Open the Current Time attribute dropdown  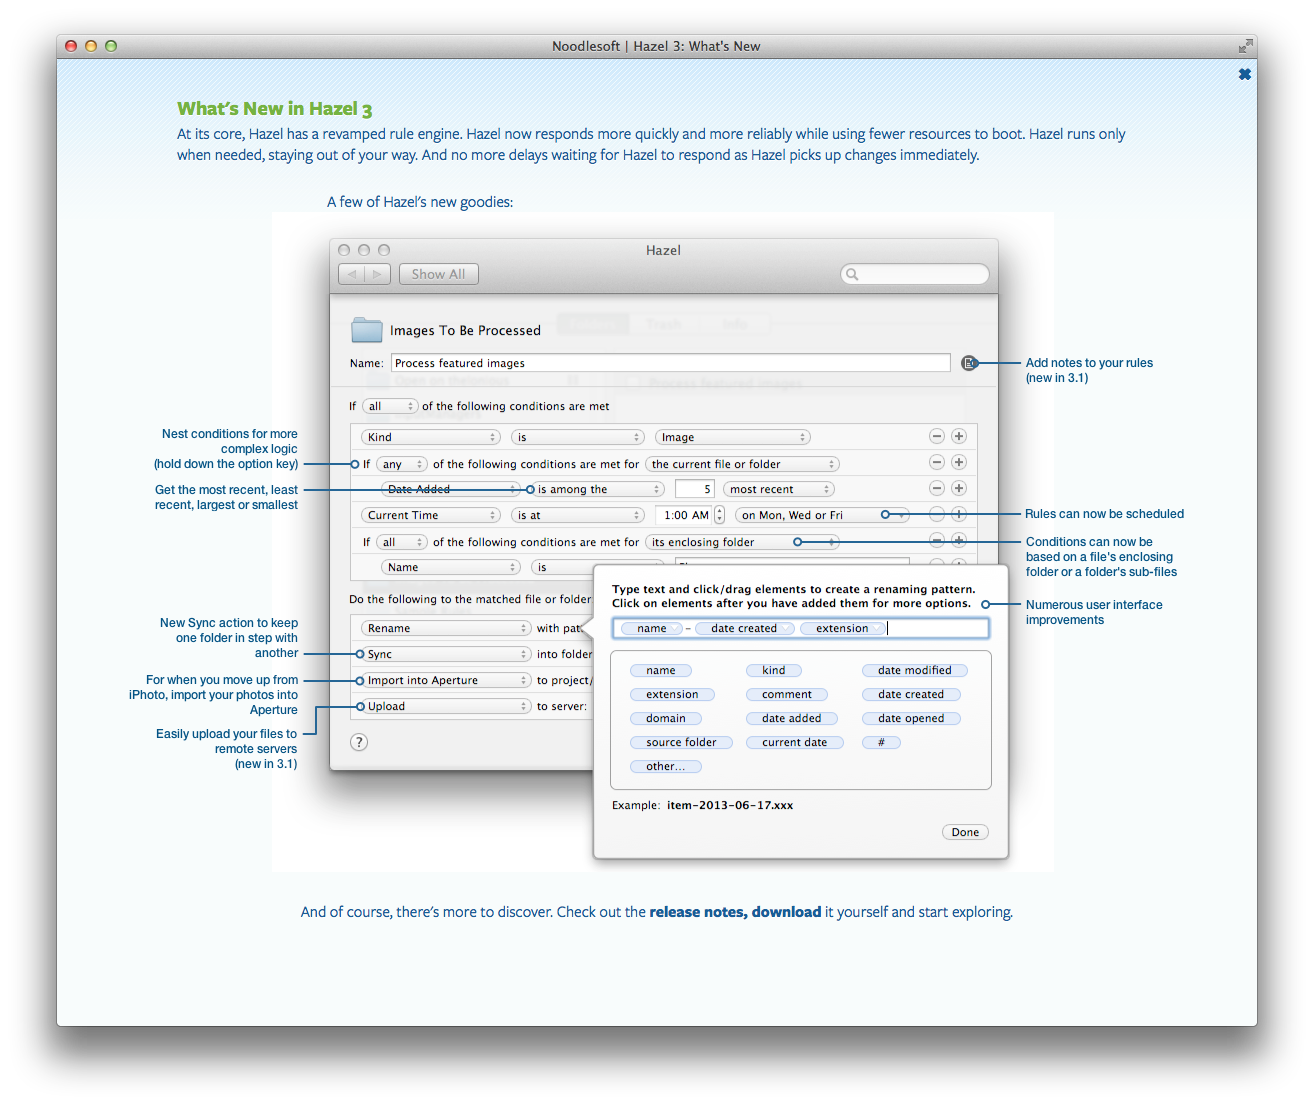tap(430, 515)
